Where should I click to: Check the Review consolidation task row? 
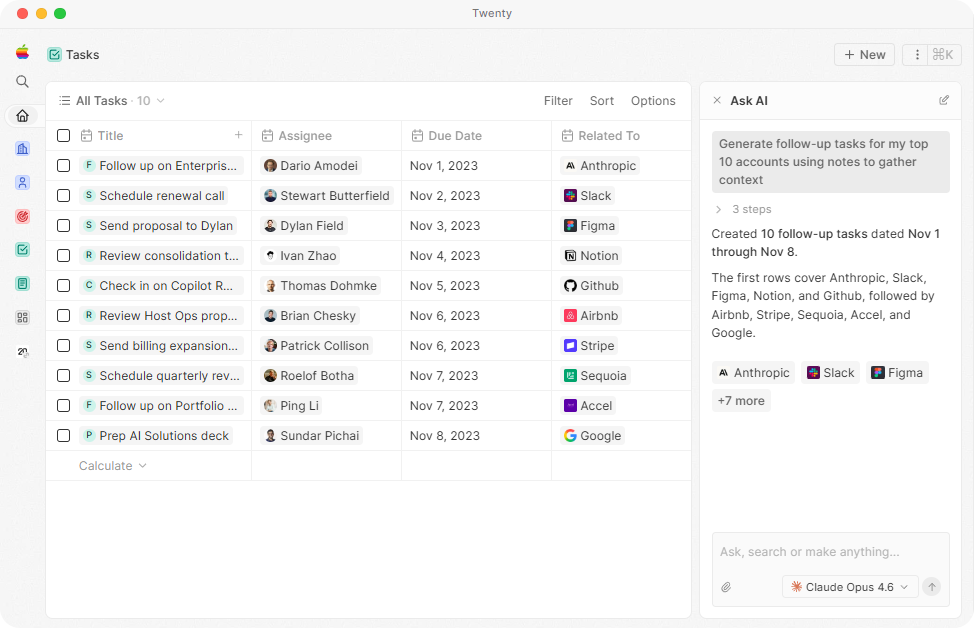63,255
